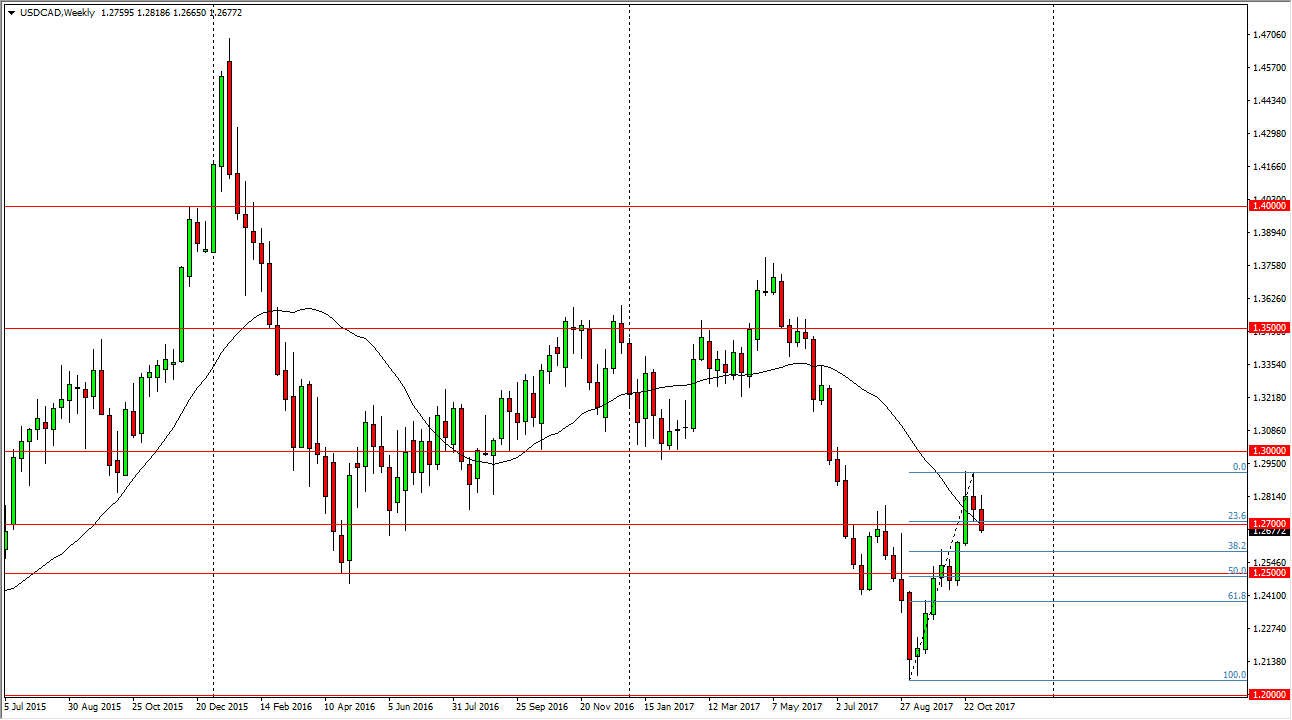Select the 23.6 Fibonacci retracement label
The image size is (1292, 720).
click(x=1237, y=516)
